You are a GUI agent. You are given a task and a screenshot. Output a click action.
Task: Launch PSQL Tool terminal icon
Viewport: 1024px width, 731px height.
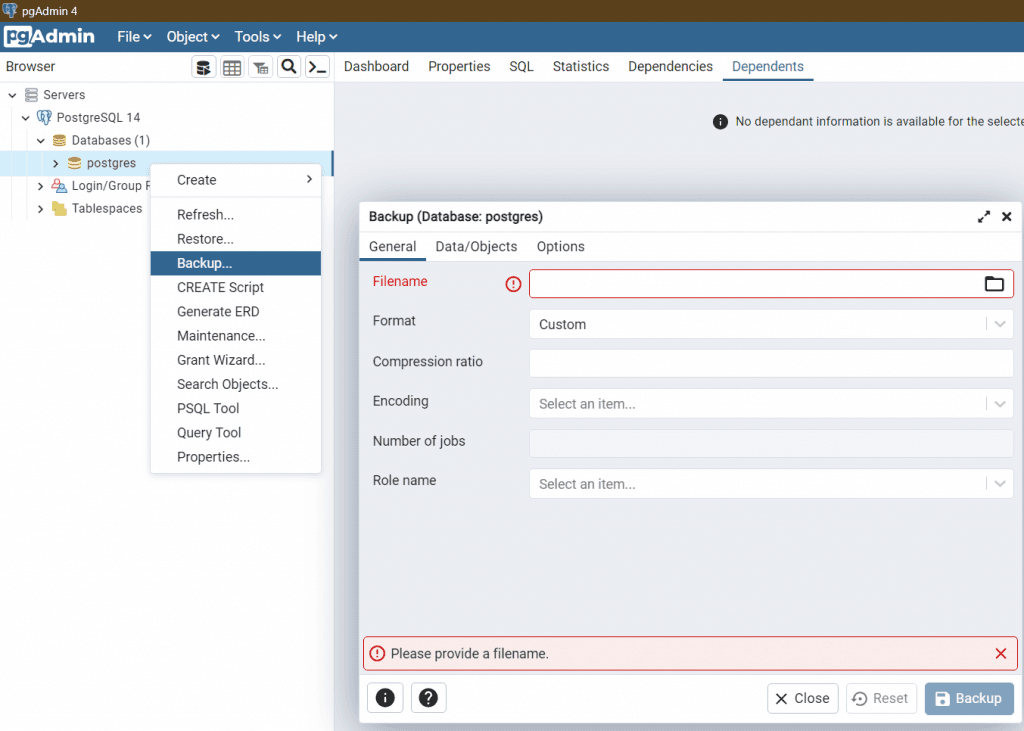point(317,67)
